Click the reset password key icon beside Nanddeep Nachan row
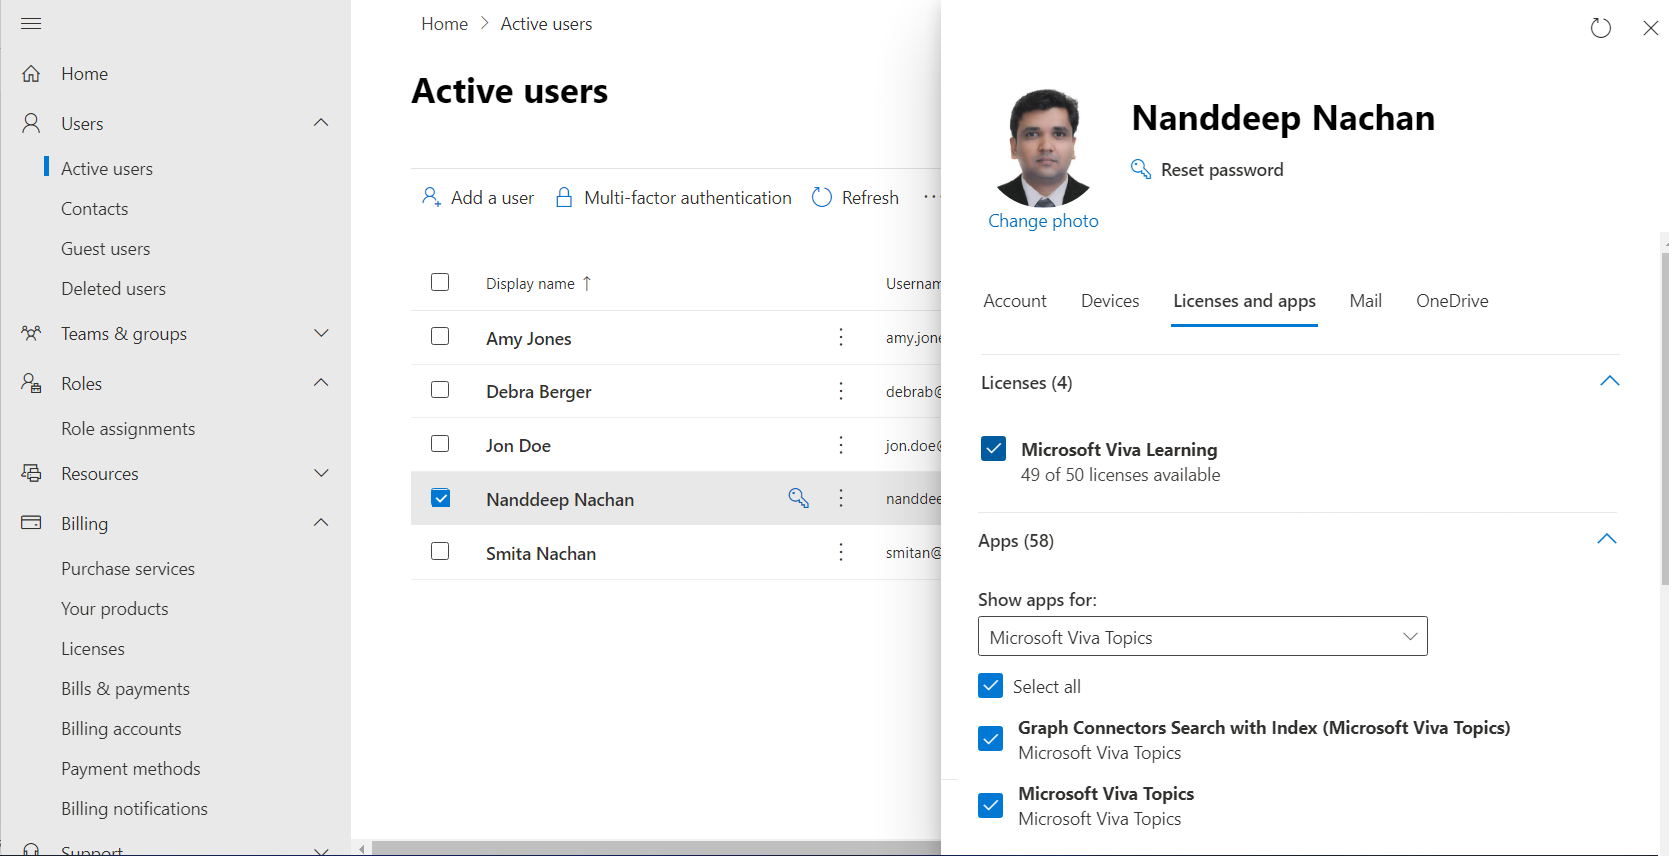The width and height of the screenshot is (1669, 856). [798, 498]
